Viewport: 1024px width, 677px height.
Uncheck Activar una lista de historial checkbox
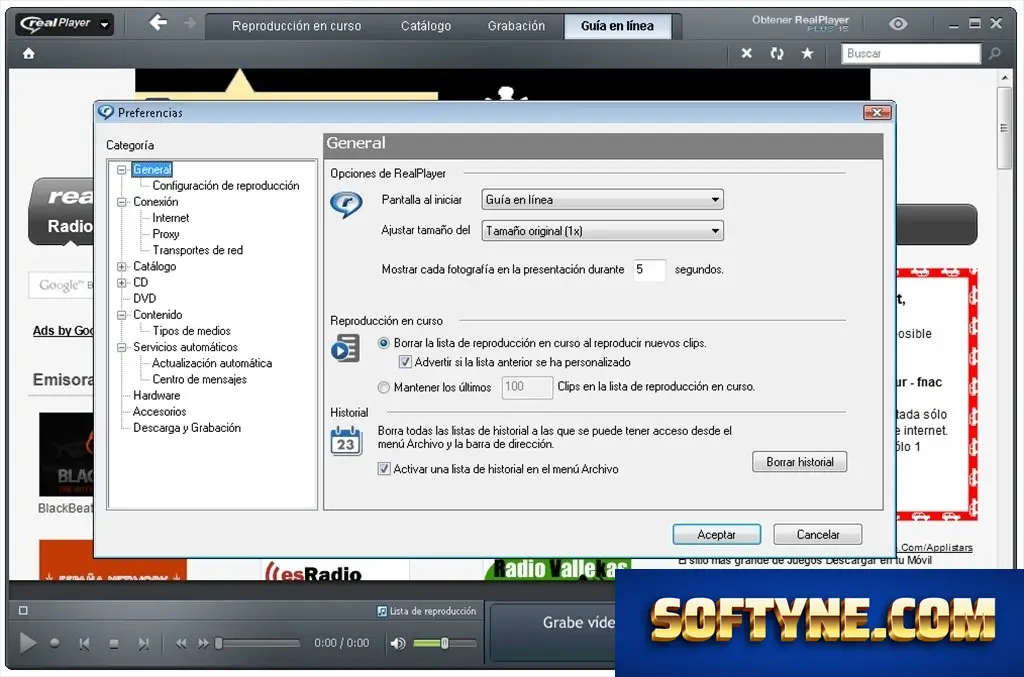click(x=384, y=469)
